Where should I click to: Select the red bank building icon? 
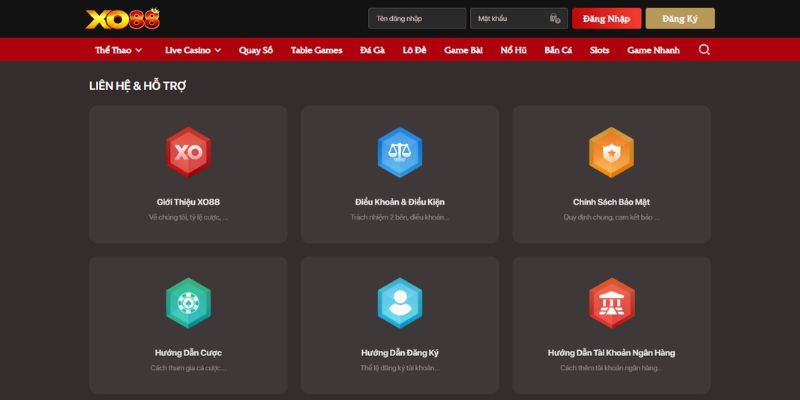[x=611, y=303]
